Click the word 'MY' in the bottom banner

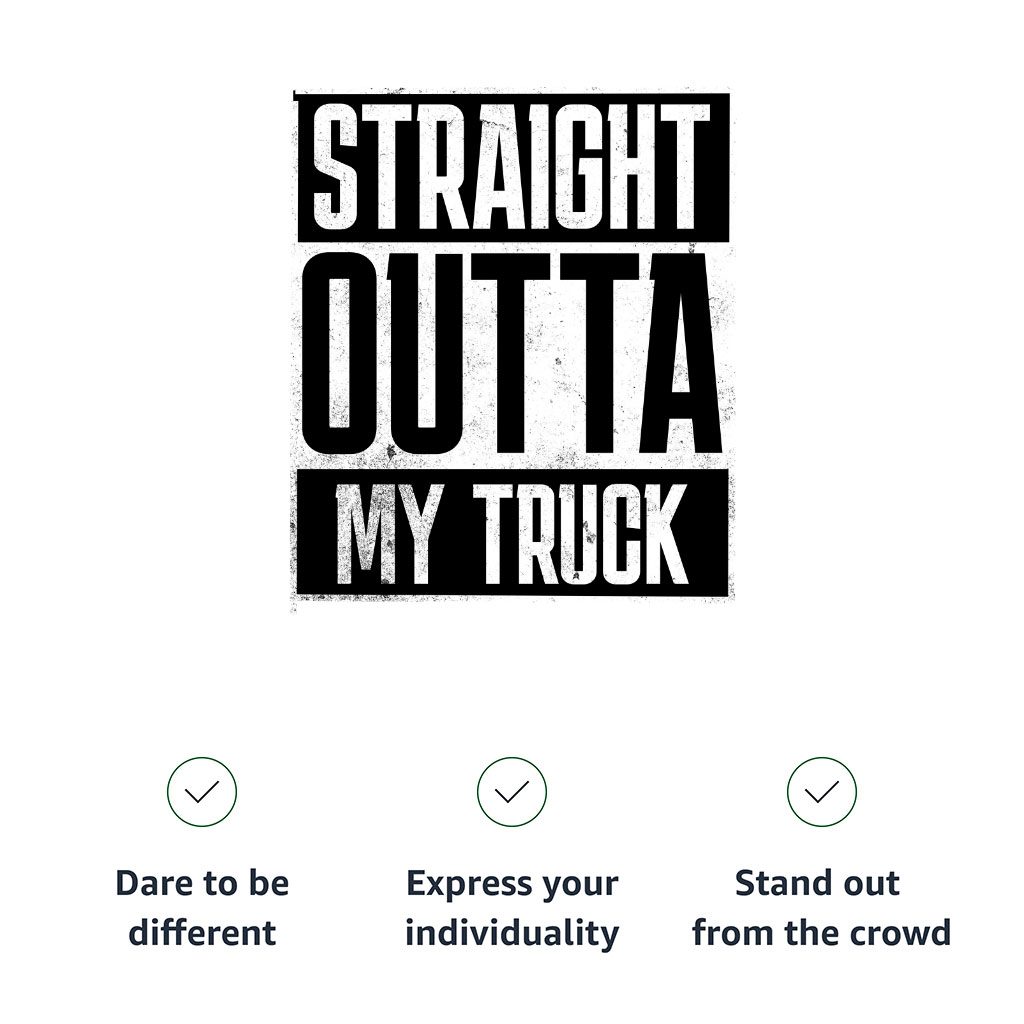point(385,534)
